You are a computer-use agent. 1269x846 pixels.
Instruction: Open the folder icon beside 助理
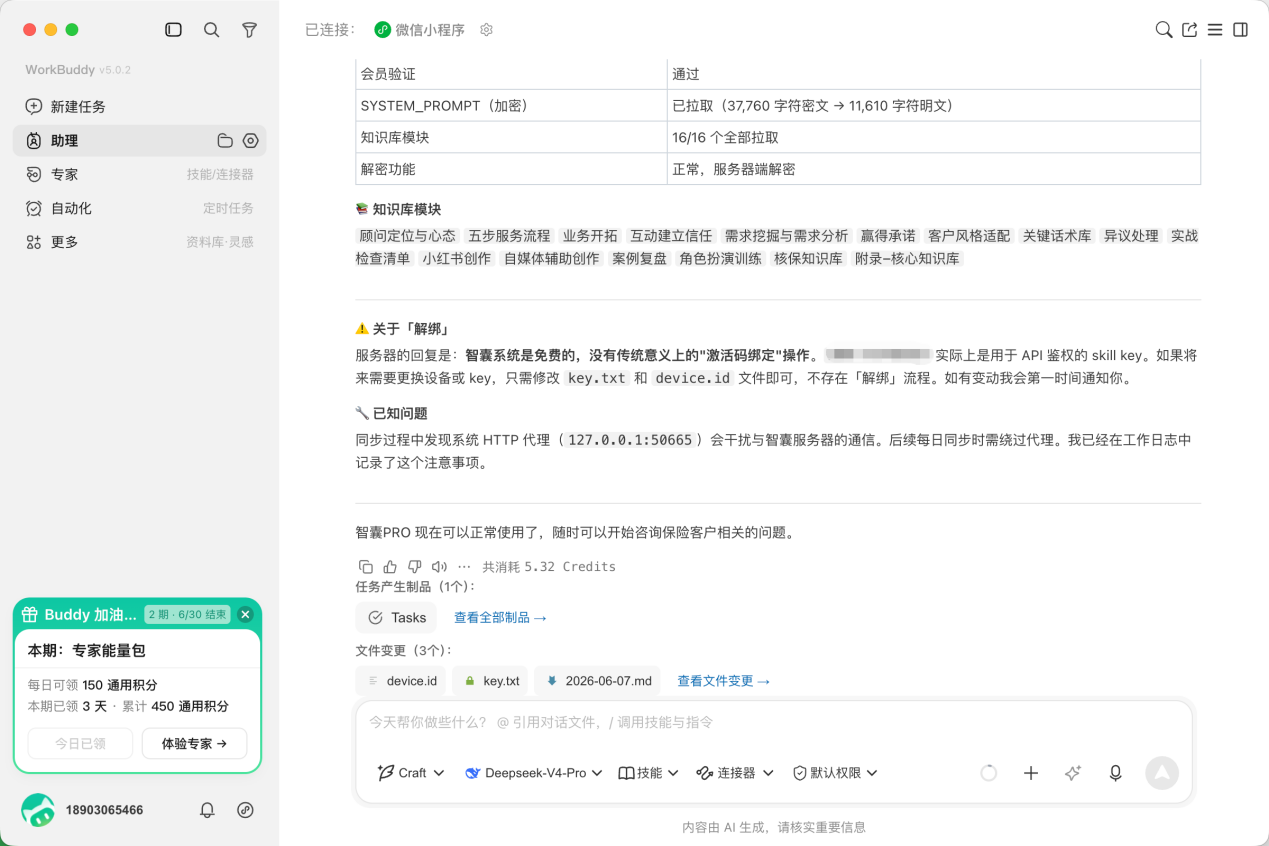tap(225, 141)
